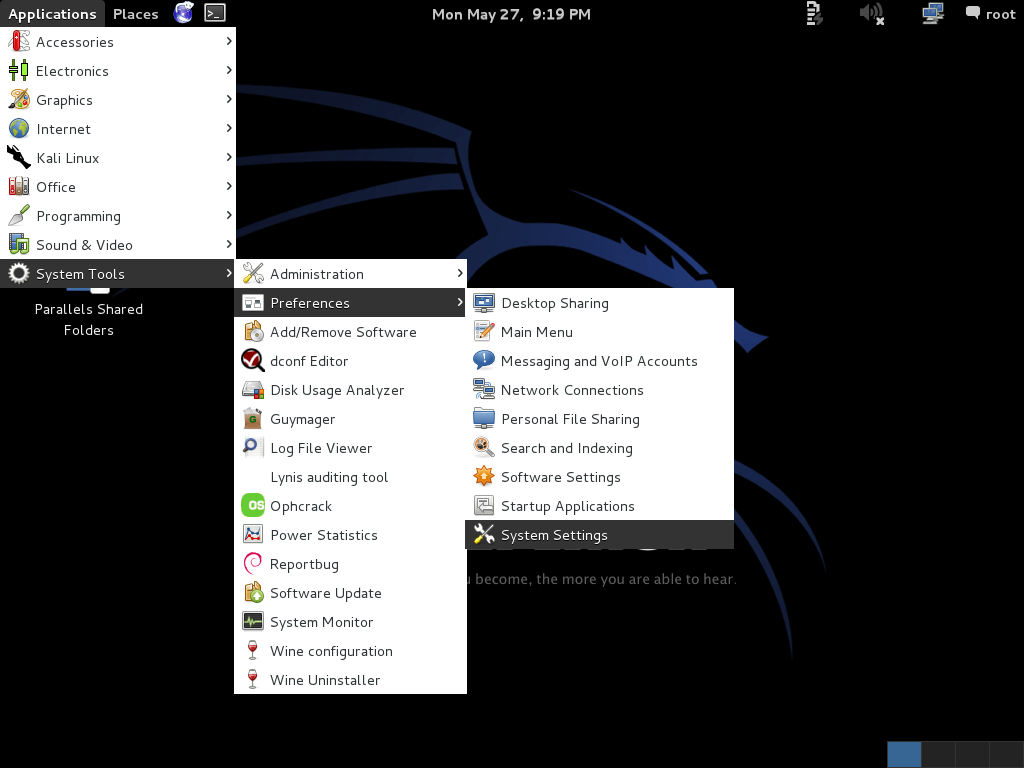Click the Power Statistics chart icon
The height and width of the screenshot is (768, 1024).
point(253,535)
